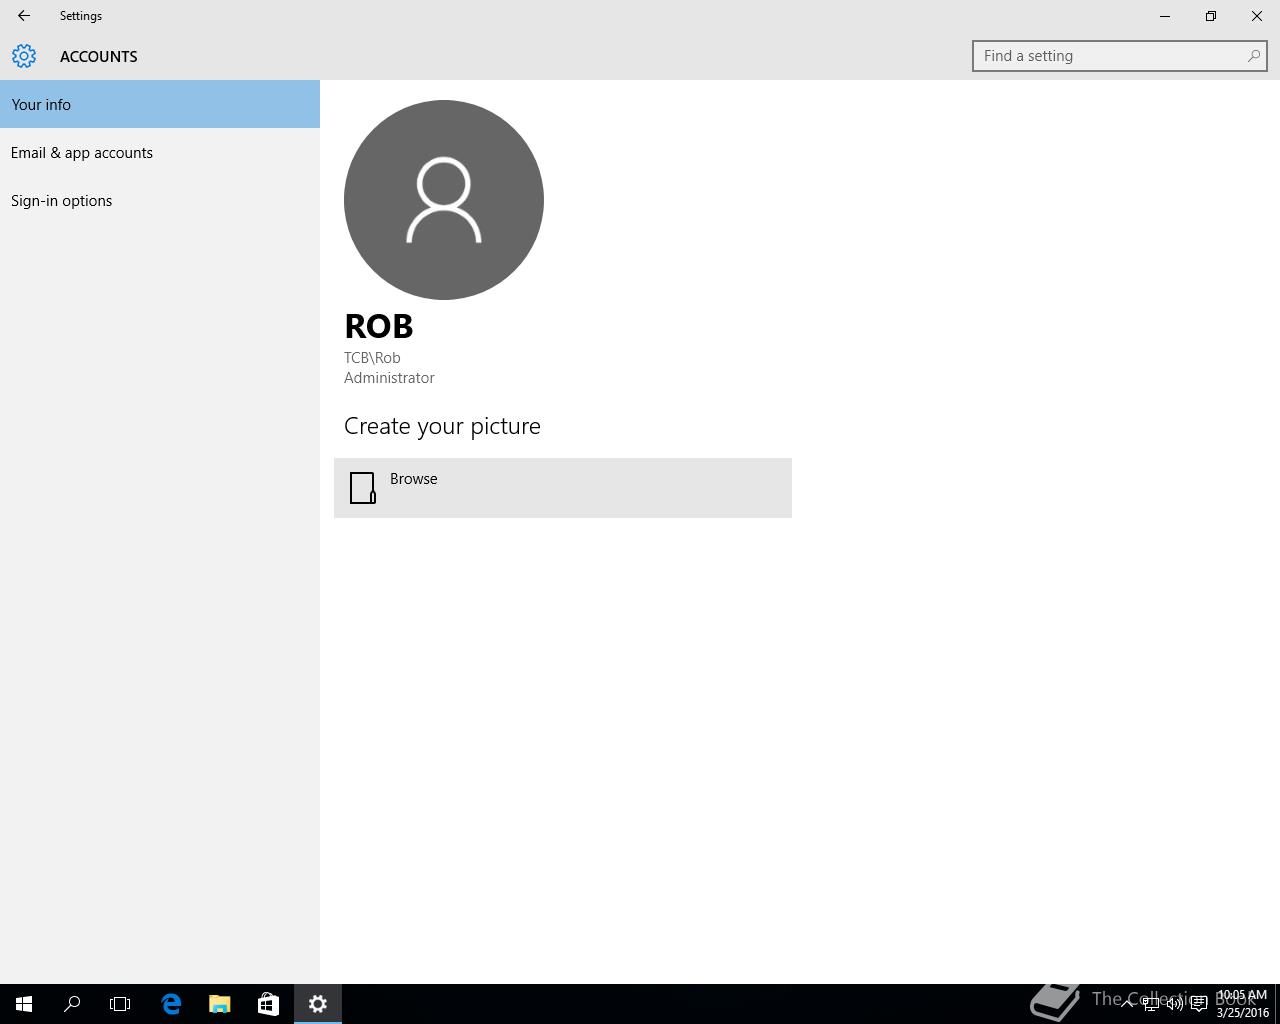Go back using the Settings back arrow

tap(24, 16)
